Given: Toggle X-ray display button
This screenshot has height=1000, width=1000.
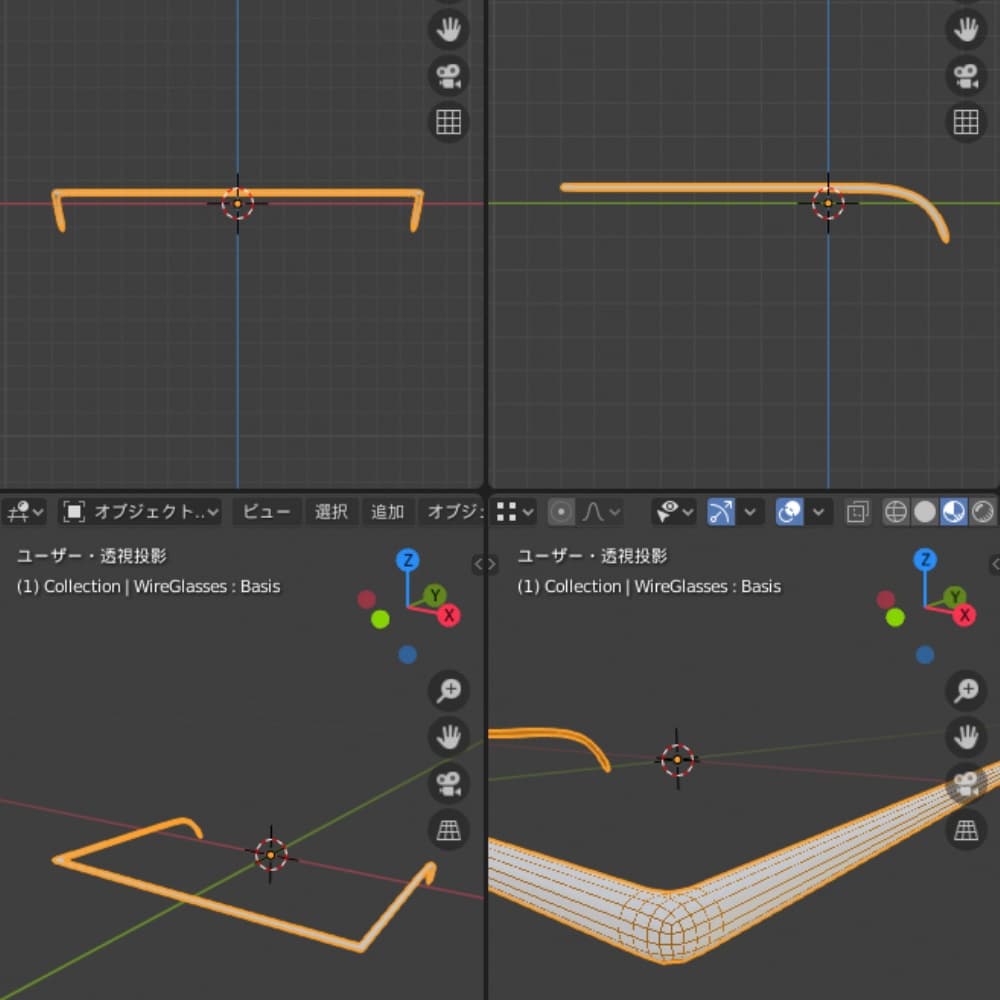Looking at the screenshot, I should click(857, 512).
